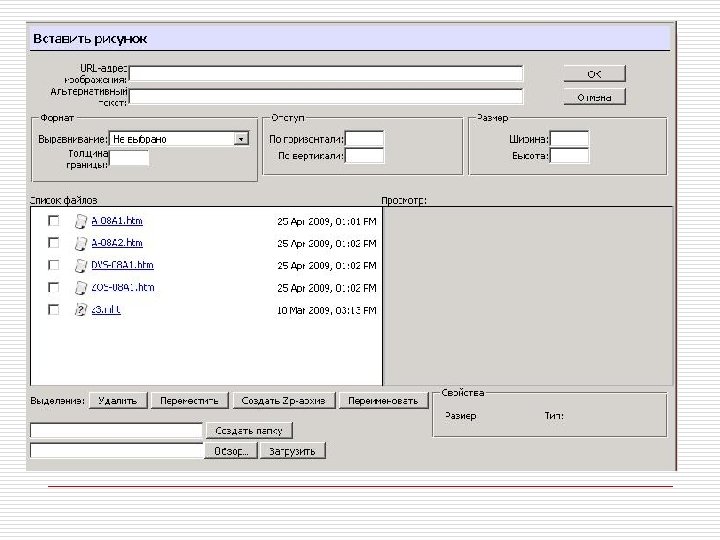The height and width of the screenshot is (540, 720).
Task: Click the По вертикали indent field
Action: [364, 156]
